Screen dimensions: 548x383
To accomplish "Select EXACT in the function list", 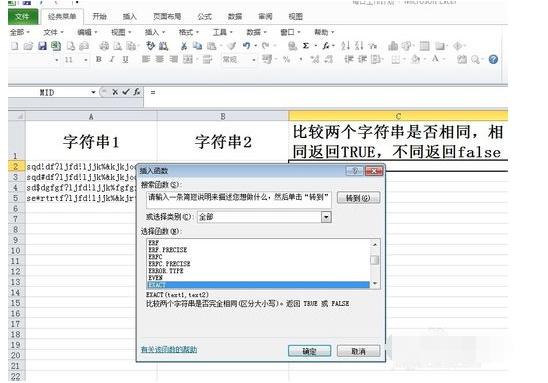I will [258, 285].
